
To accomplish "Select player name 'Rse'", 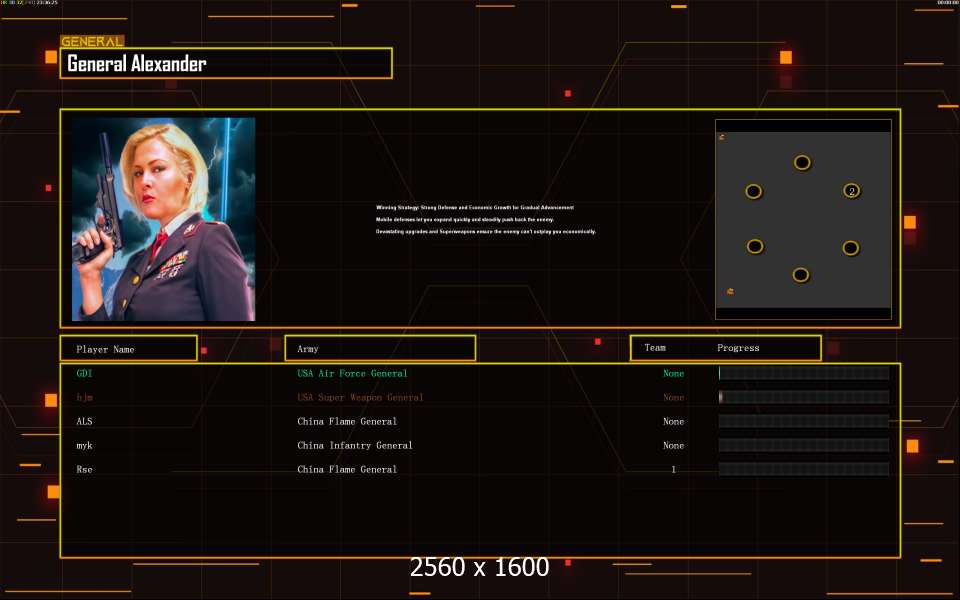I will [x=84, y=470].
